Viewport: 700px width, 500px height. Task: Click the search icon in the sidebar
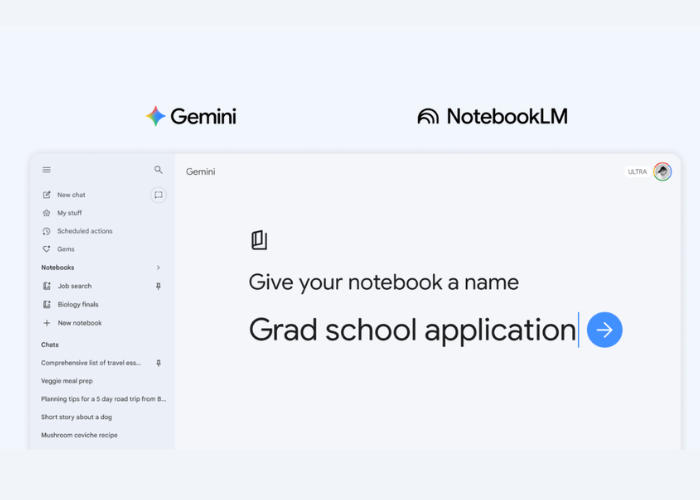(x=158, y=170)
